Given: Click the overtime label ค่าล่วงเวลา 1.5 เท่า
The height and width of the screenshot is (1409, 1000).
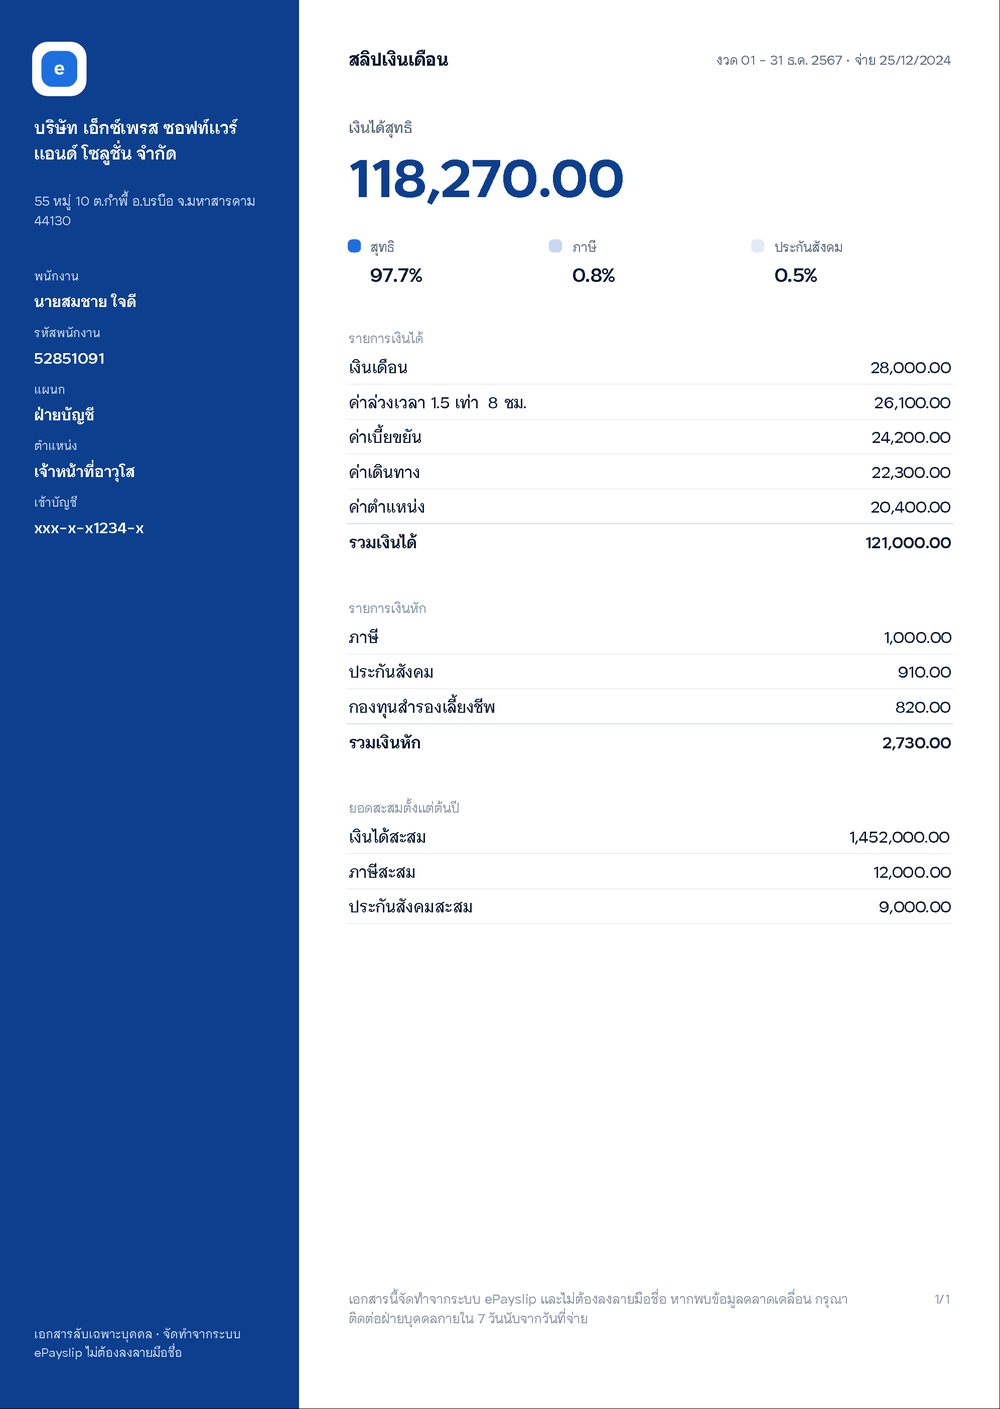Looking at the screenshot, I should pyautogui.click(x=414, y=403).
